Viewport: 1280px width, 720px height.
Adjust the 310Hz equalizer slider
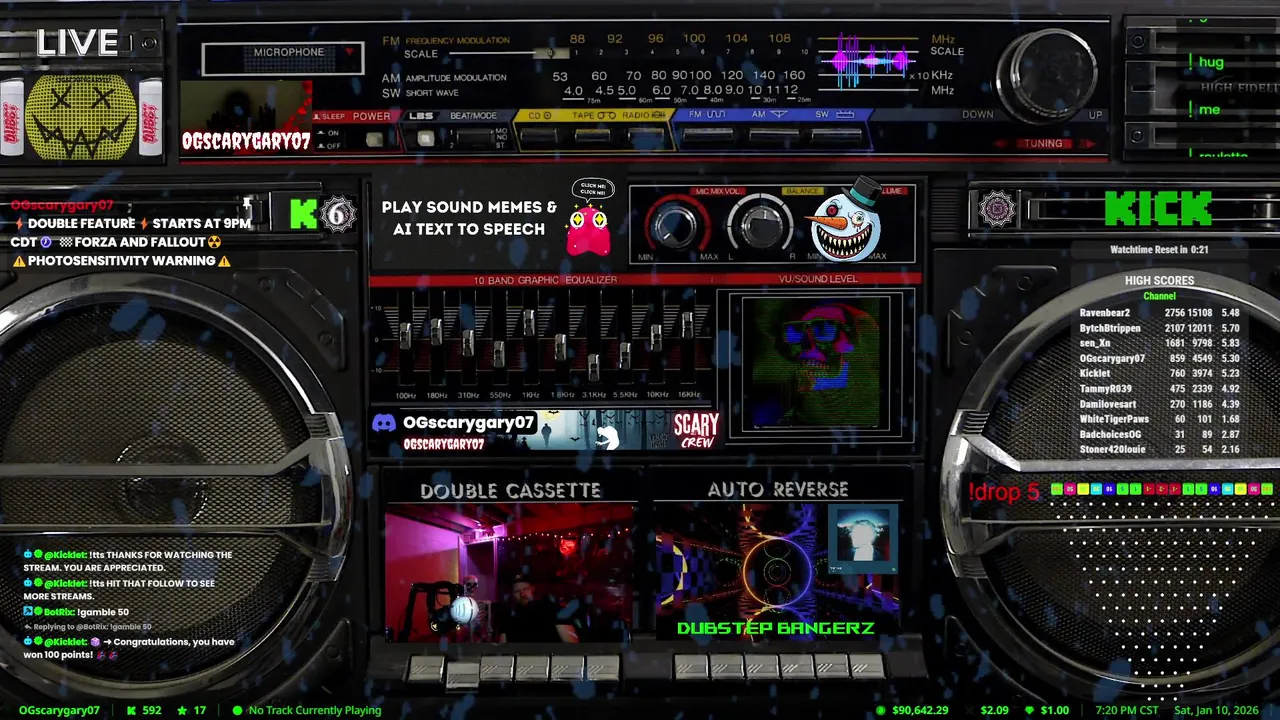pos(467,342)
